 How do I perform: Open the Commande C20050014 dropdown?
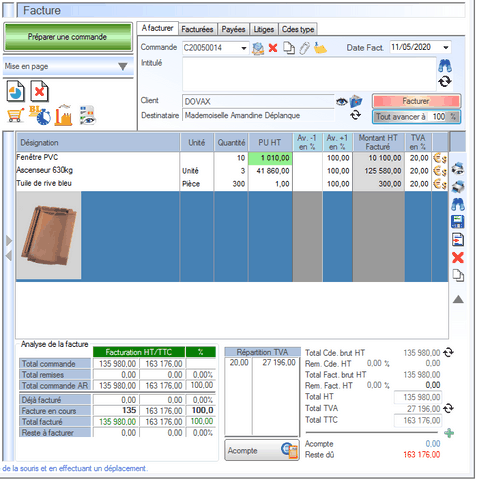coord(244,48)
